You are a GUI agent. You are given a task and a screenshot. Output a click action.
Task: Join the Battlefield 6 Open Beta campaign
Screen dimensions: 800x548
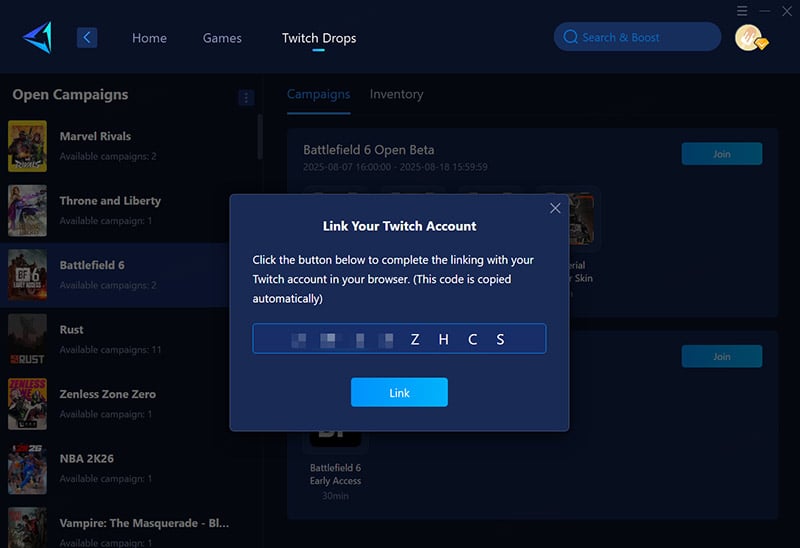coord(721,154)
